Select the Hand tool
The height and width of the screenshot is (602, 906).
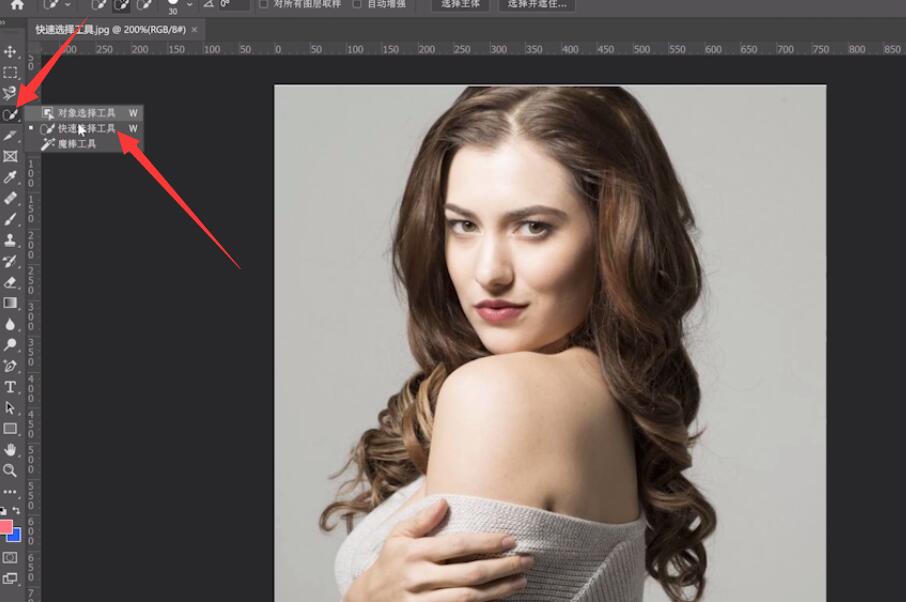[10, 449]
